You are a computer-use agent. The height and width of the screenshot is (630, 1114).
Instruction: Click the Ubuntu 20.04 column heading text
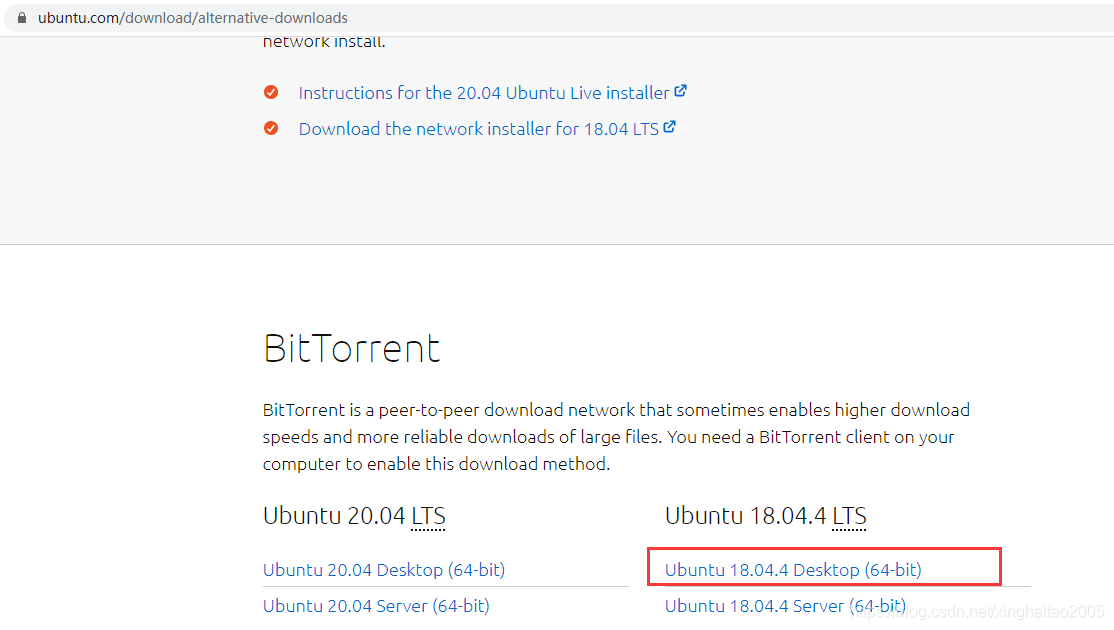334,516
